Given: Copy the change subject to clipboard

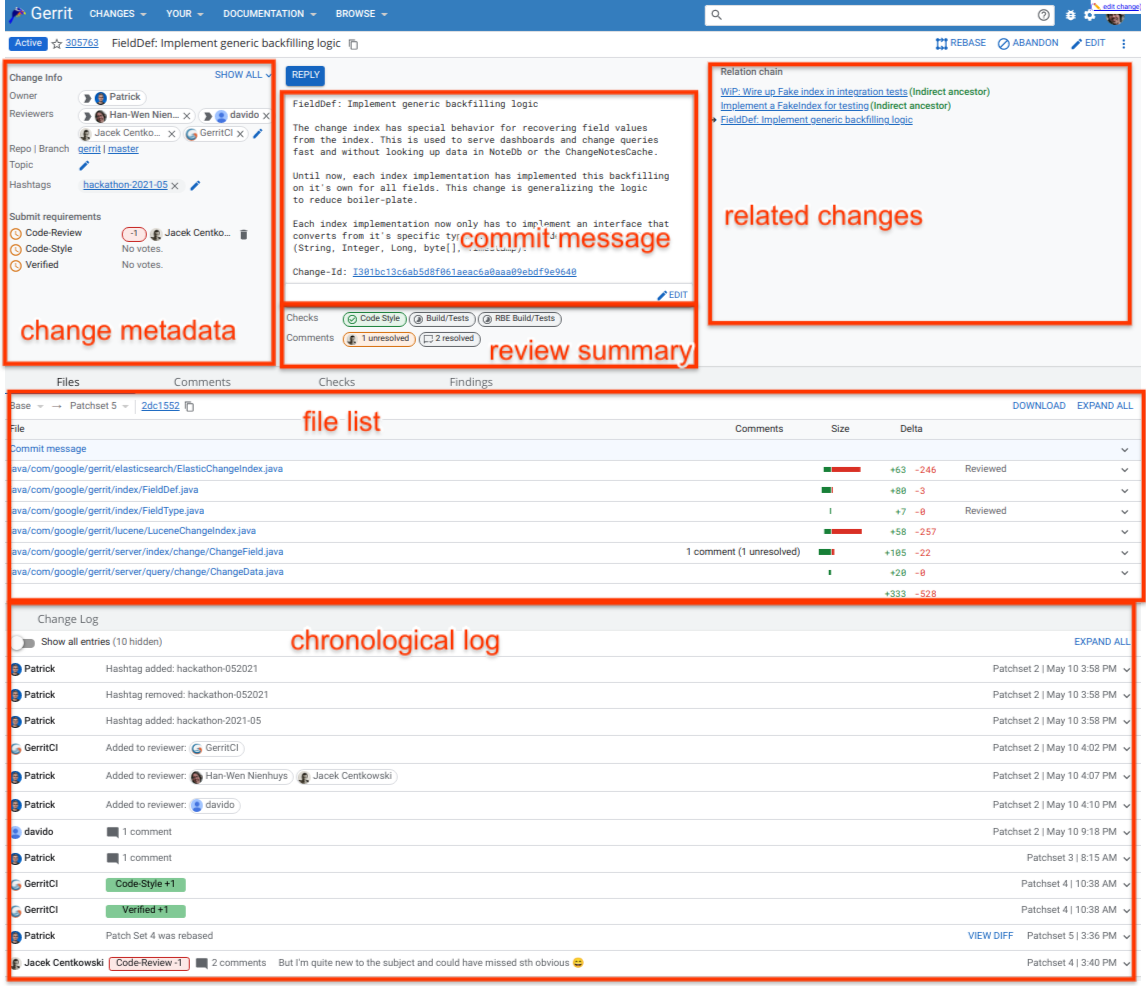Looking at the screenshot, I should tap(352, 44).
